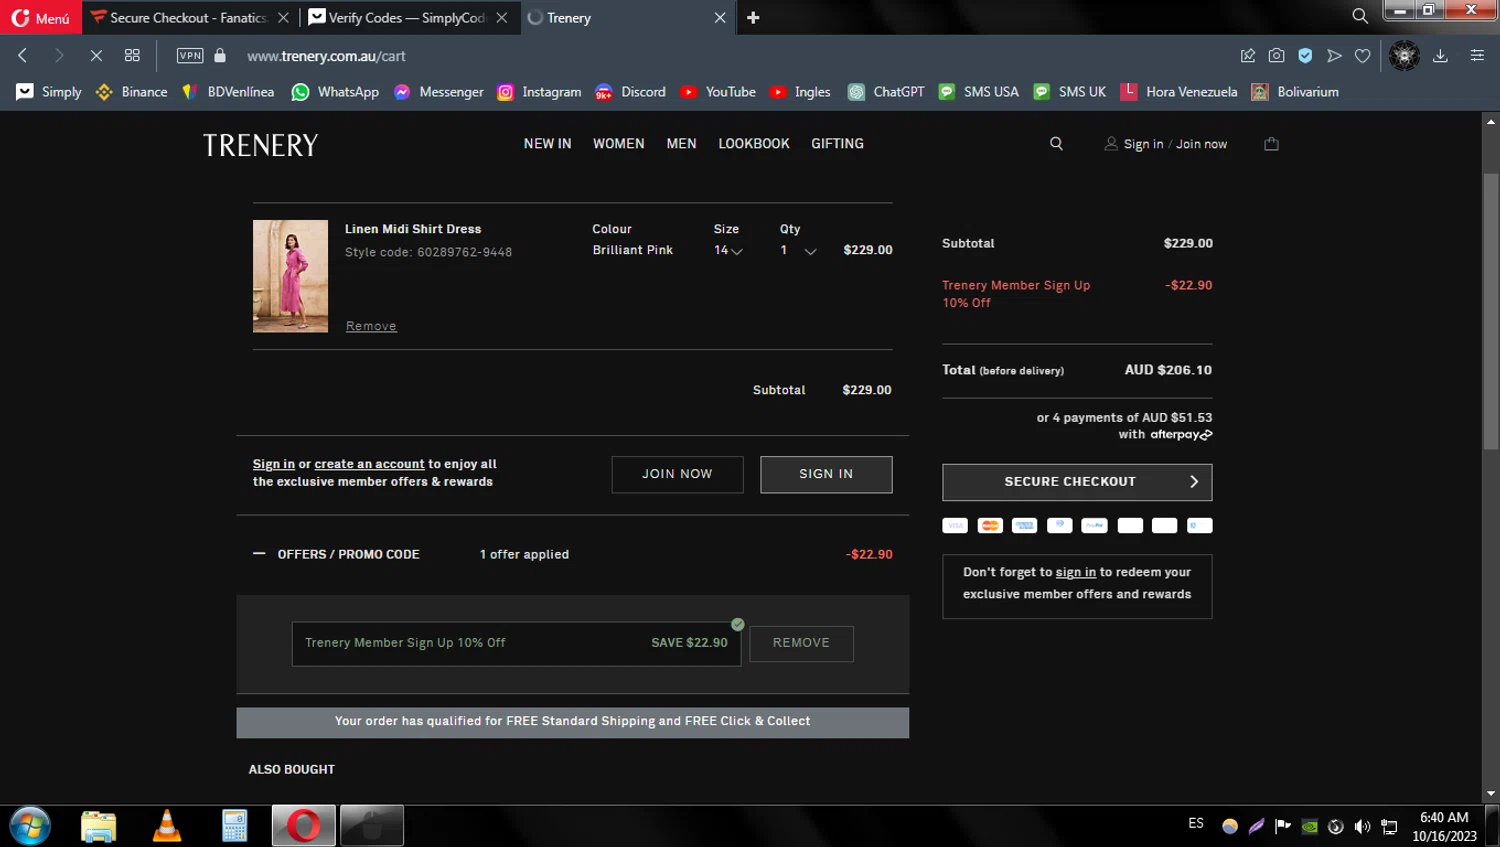Click the Linen Midi Shirt Dress title
The width and height of the screenshot is (1500, 847).
click(413, 229)
